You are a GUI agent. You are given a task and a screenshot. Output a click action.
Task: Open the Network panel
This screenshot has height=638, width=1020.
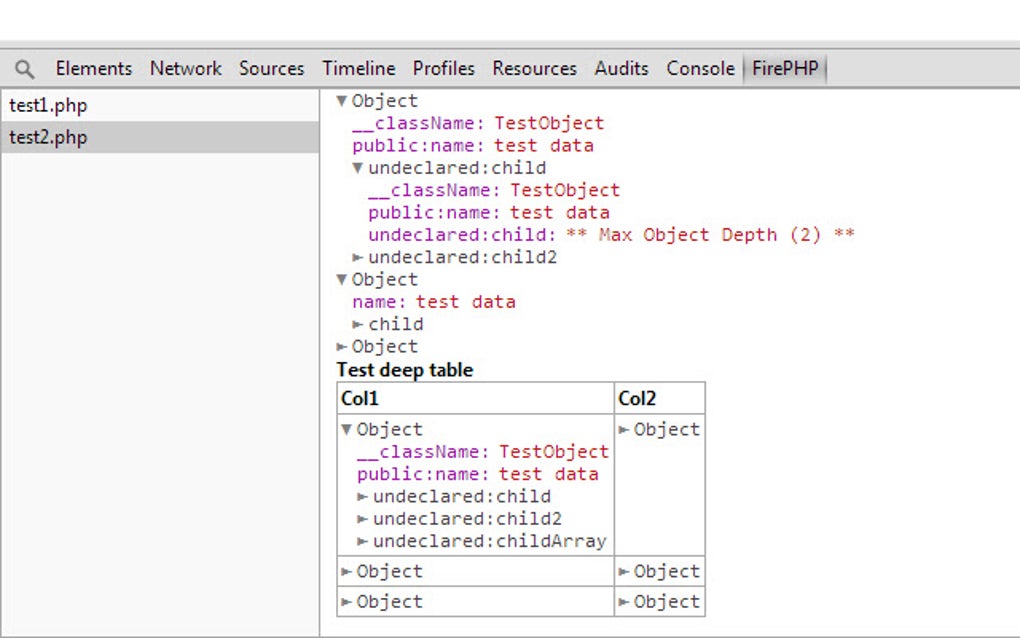(185, 68)
